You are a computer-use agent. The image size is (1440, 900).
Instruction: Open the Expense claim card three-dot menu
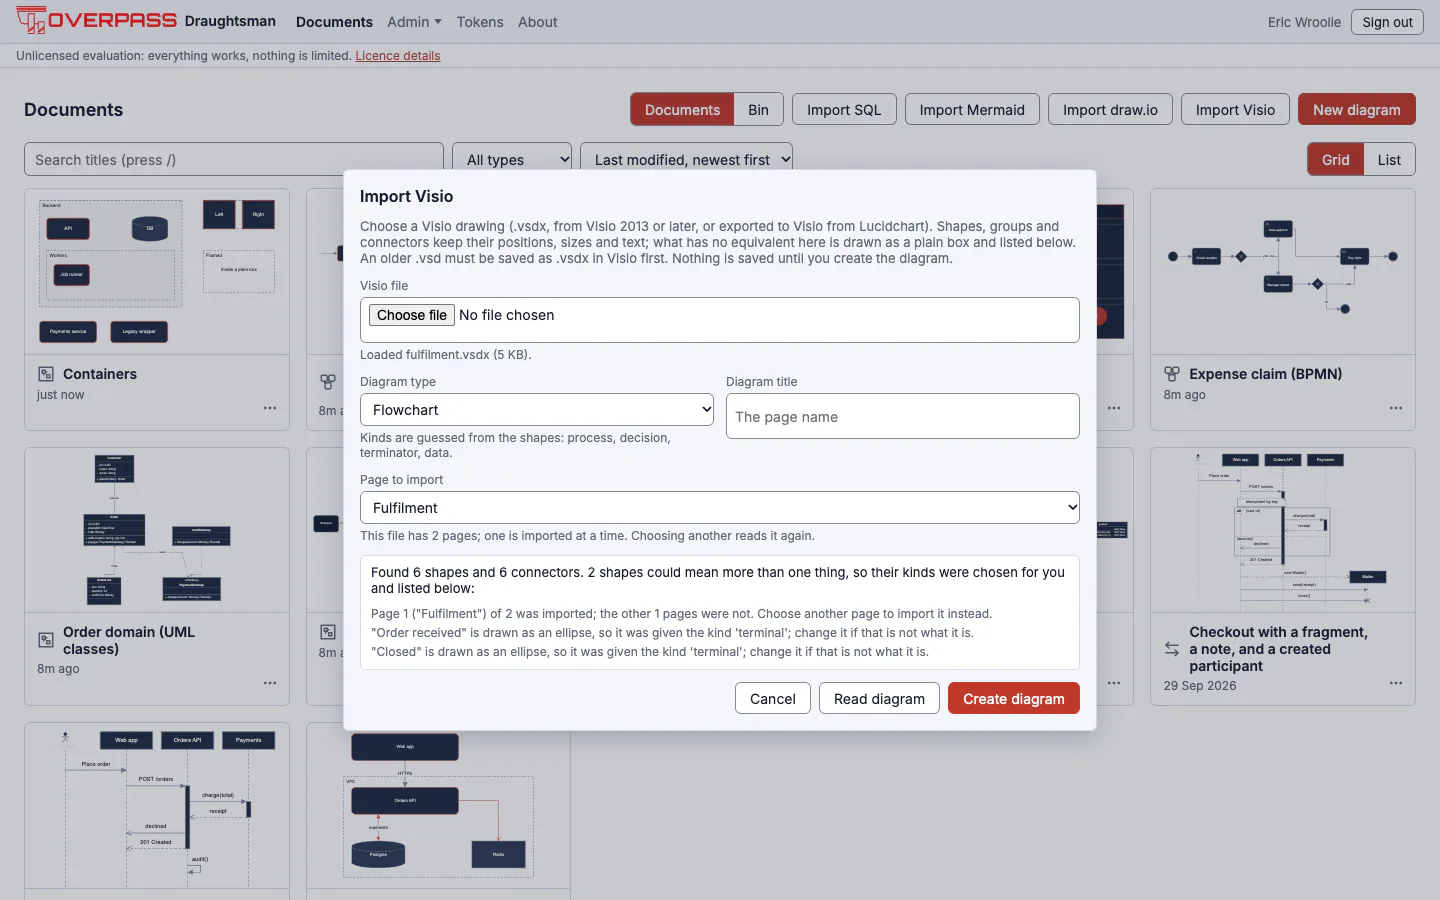pos(1396,408)
